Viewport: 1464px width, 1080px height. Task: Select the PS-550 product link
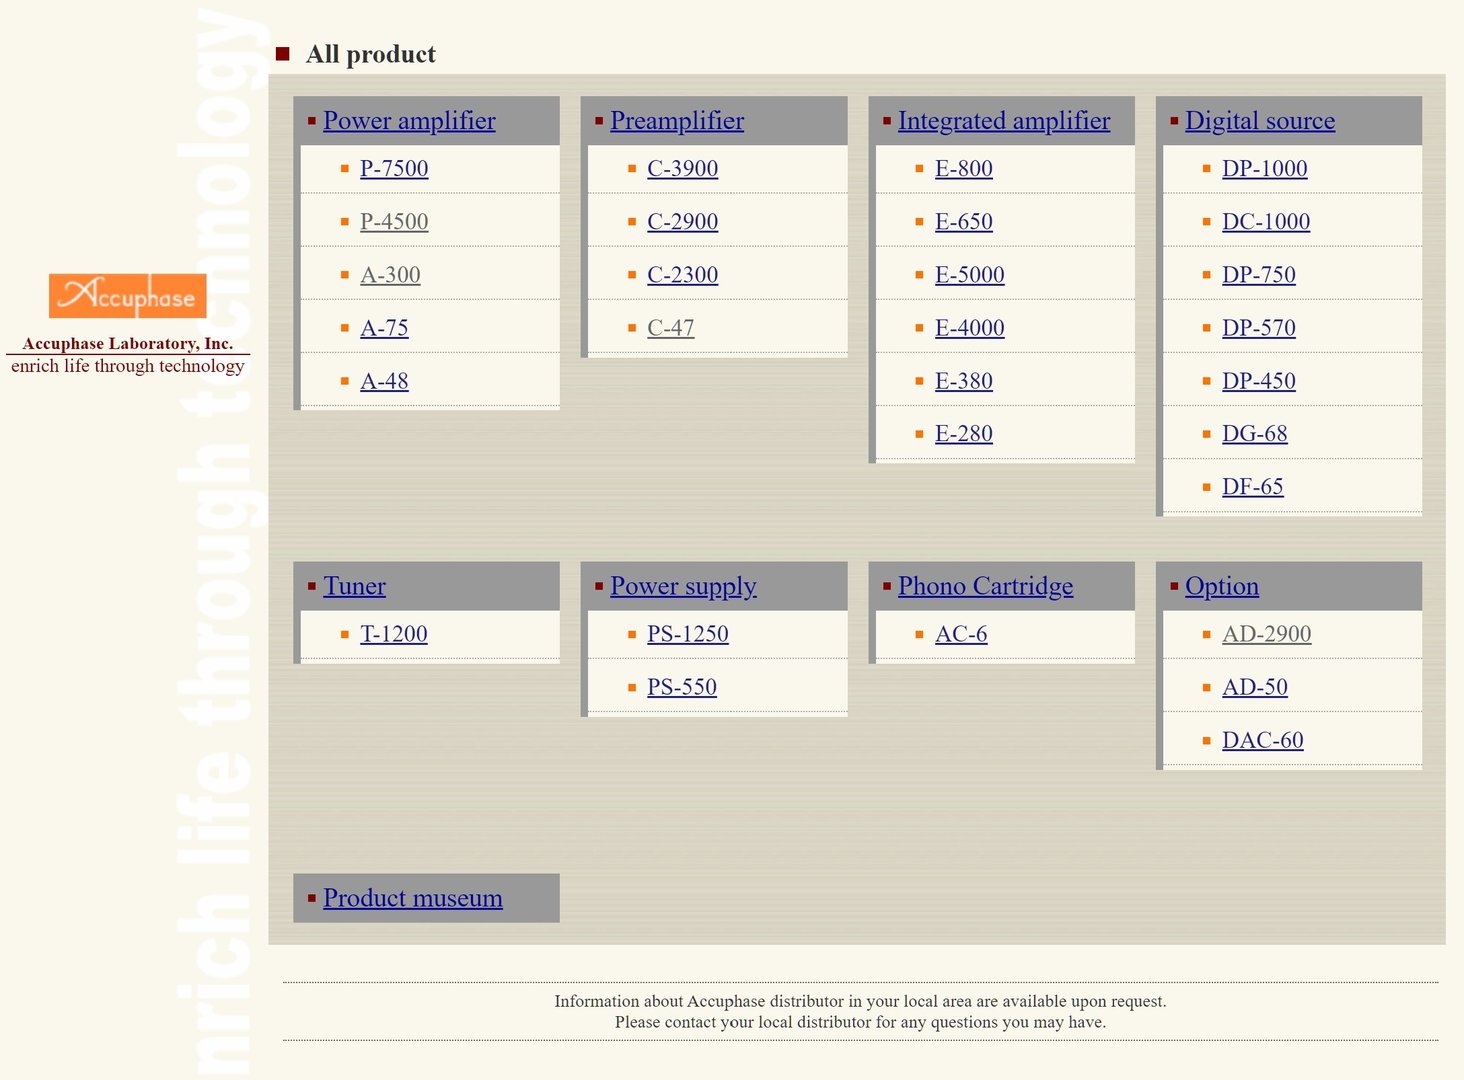[682, 687]
